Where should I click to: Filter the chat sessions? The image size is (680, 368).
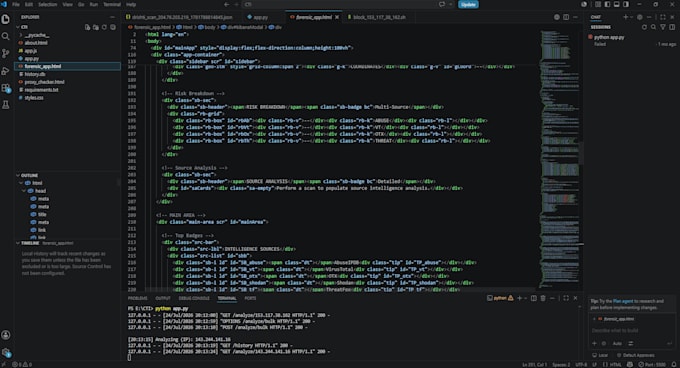click(663, 27)
